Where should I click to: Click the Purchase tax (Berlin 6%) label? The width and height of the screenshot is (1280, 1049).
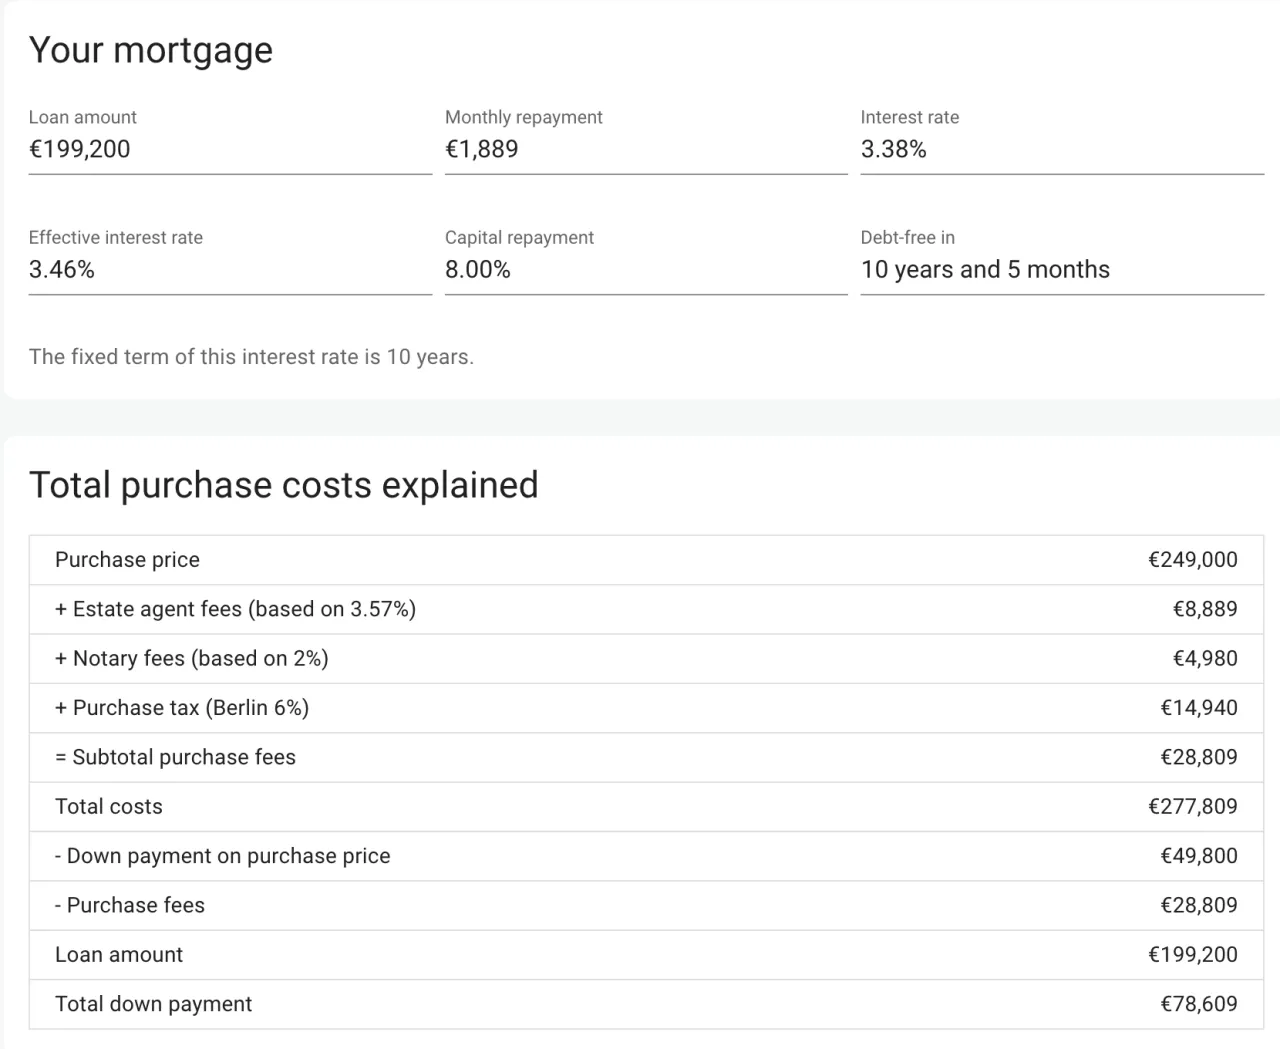pos(181,708)
